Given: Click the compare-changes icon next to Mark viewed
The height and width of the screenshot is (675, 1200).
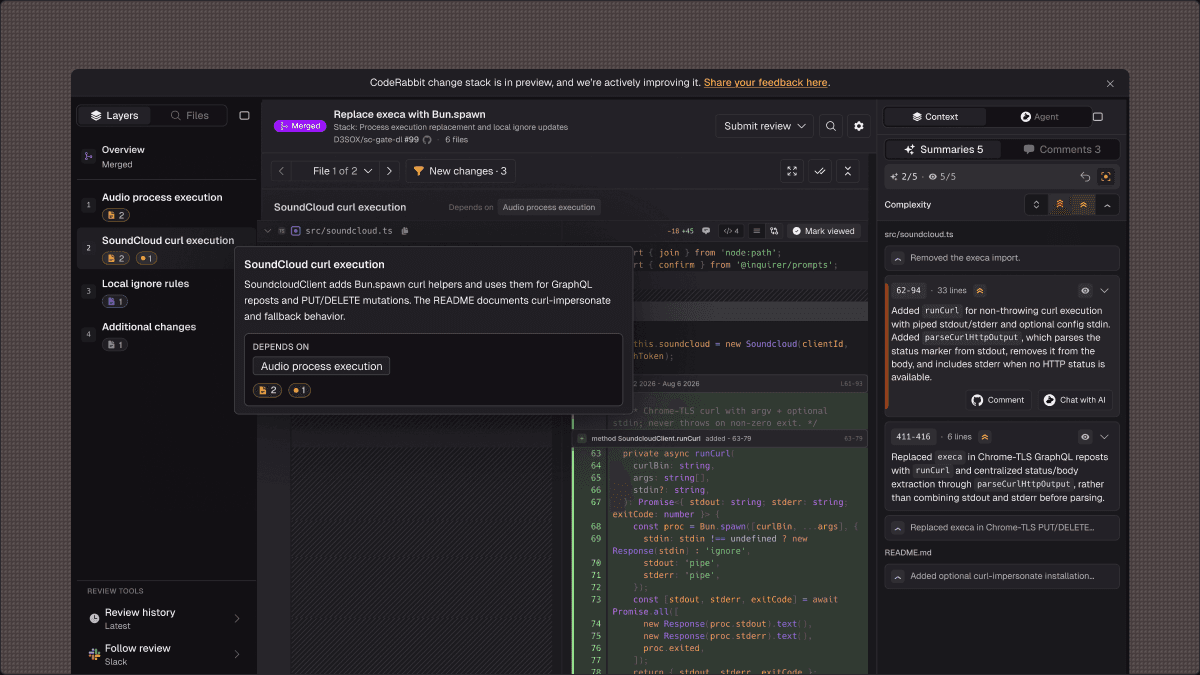Looking at the screenshot, I should (x=774, y=231).
